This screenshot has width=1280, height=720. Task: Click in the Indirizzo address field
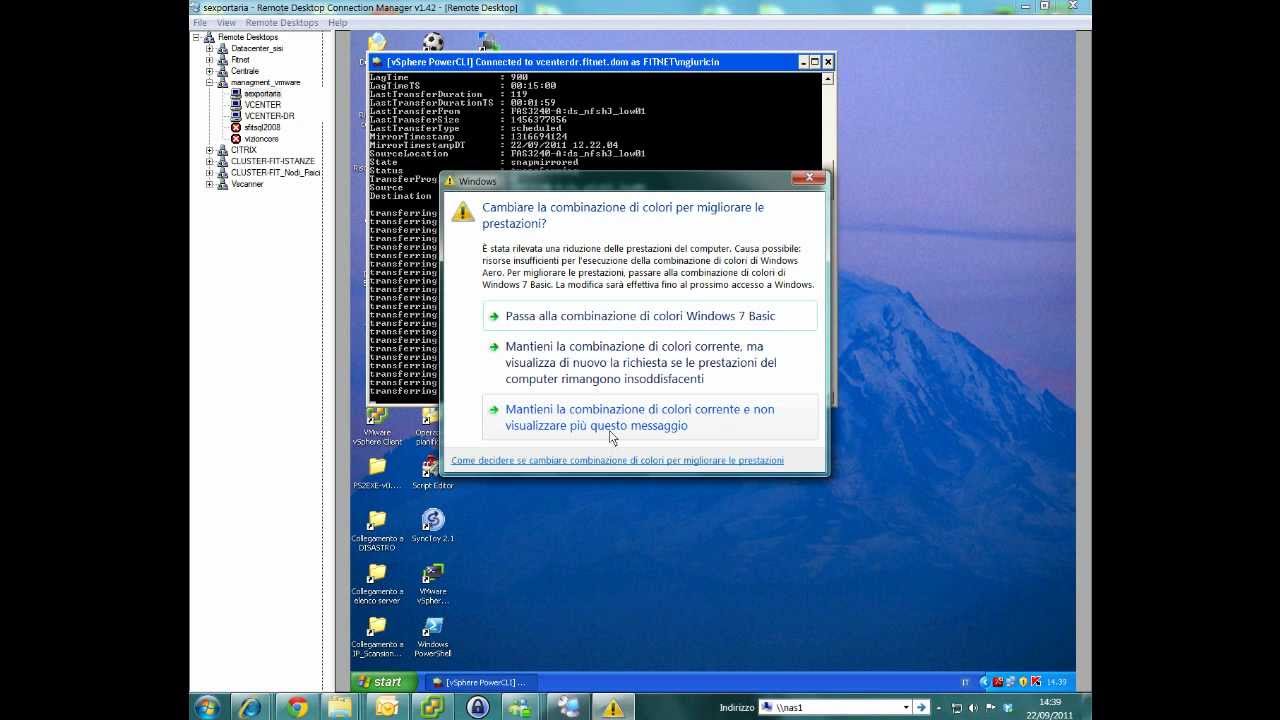(x=835, y=707)
